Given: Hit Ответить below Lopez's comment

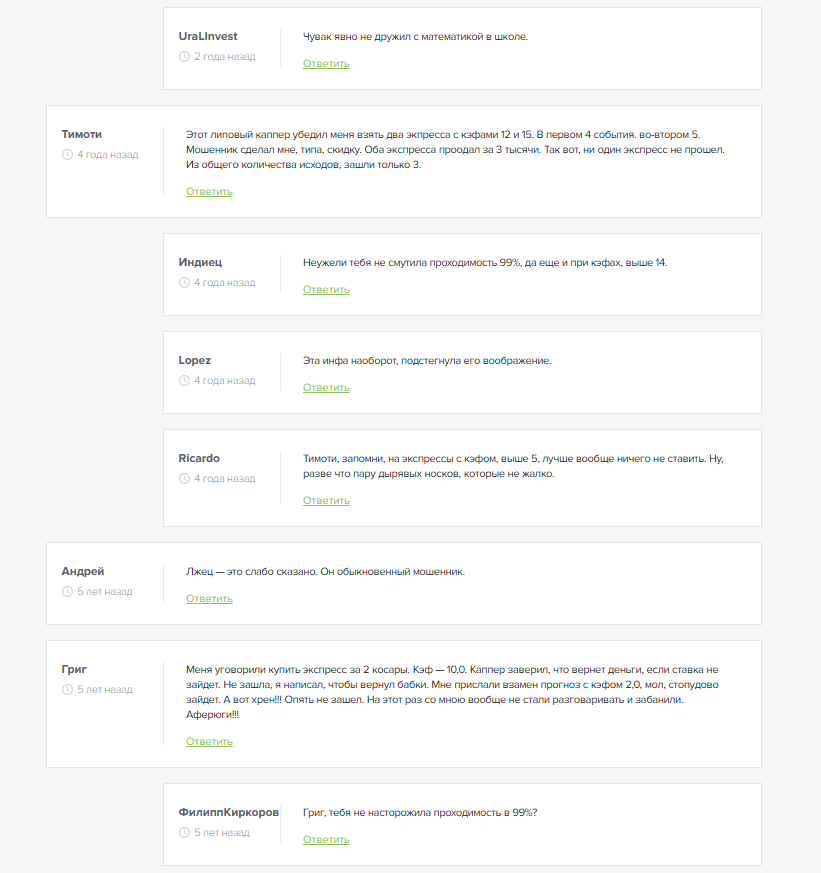Looking at the screenshot, I should click(x=326, y=388).
